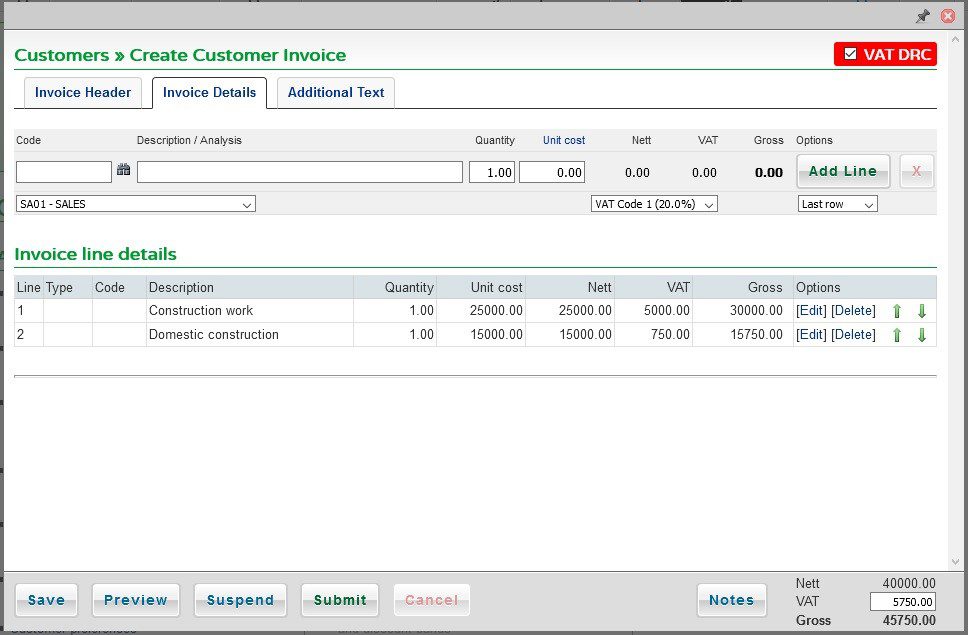Click the VAT total input field at bottom right
The height and width of the screenshot is (635, 968).
[x=903, y=601]
